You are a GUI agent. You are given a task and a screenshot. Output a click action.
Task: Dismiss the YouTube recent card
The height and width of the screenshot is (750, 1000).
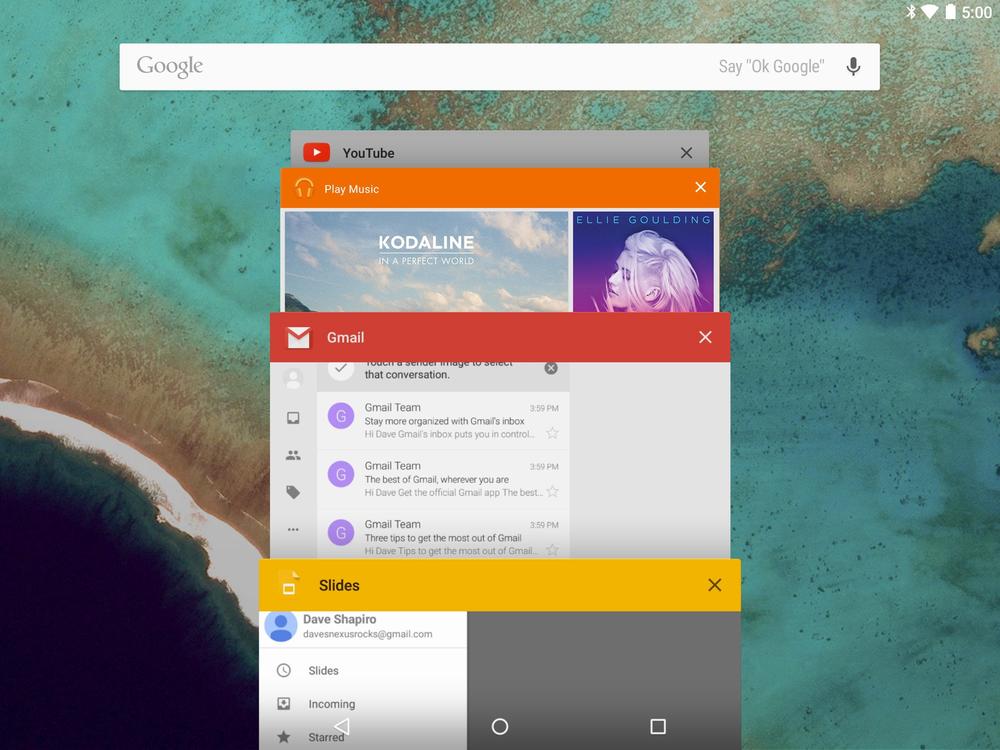pos(686,153)
